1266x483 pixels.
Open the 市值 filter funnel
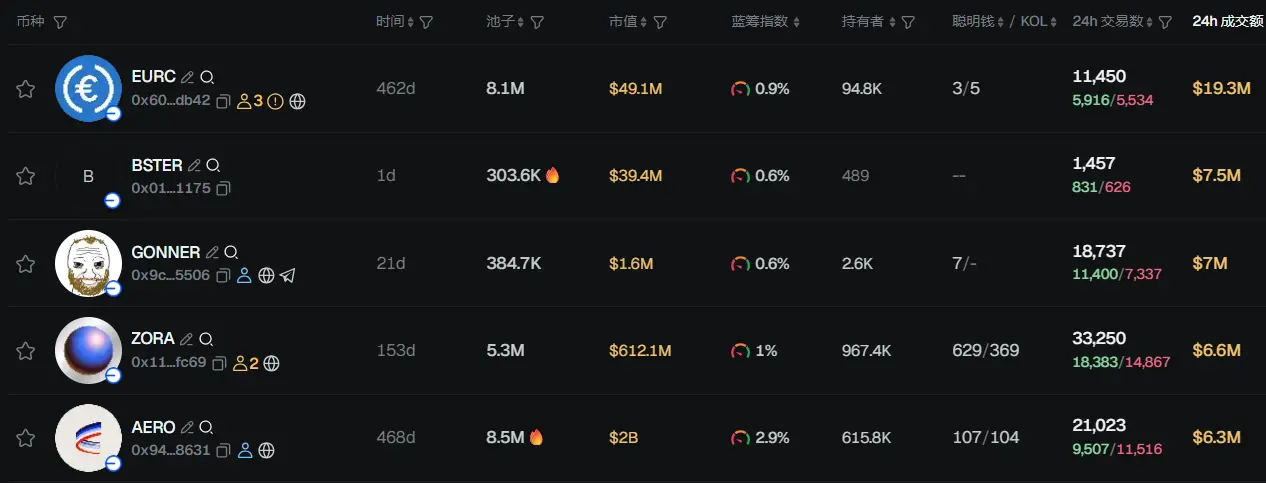[660, 22]
